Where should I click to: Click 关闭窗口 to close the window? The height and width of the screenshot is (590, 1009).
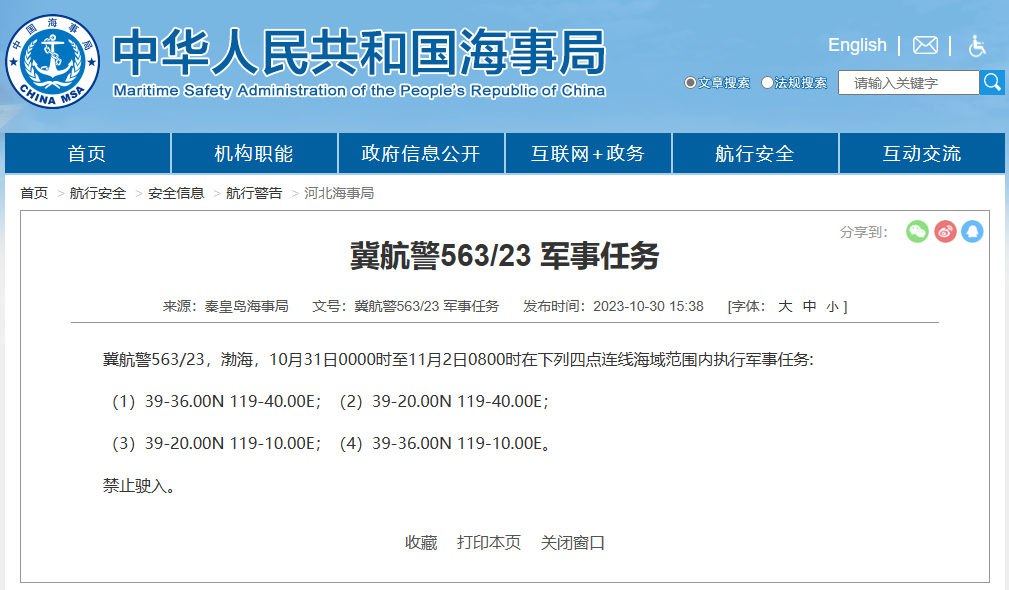pyautogui.click(x=573, y=543)
